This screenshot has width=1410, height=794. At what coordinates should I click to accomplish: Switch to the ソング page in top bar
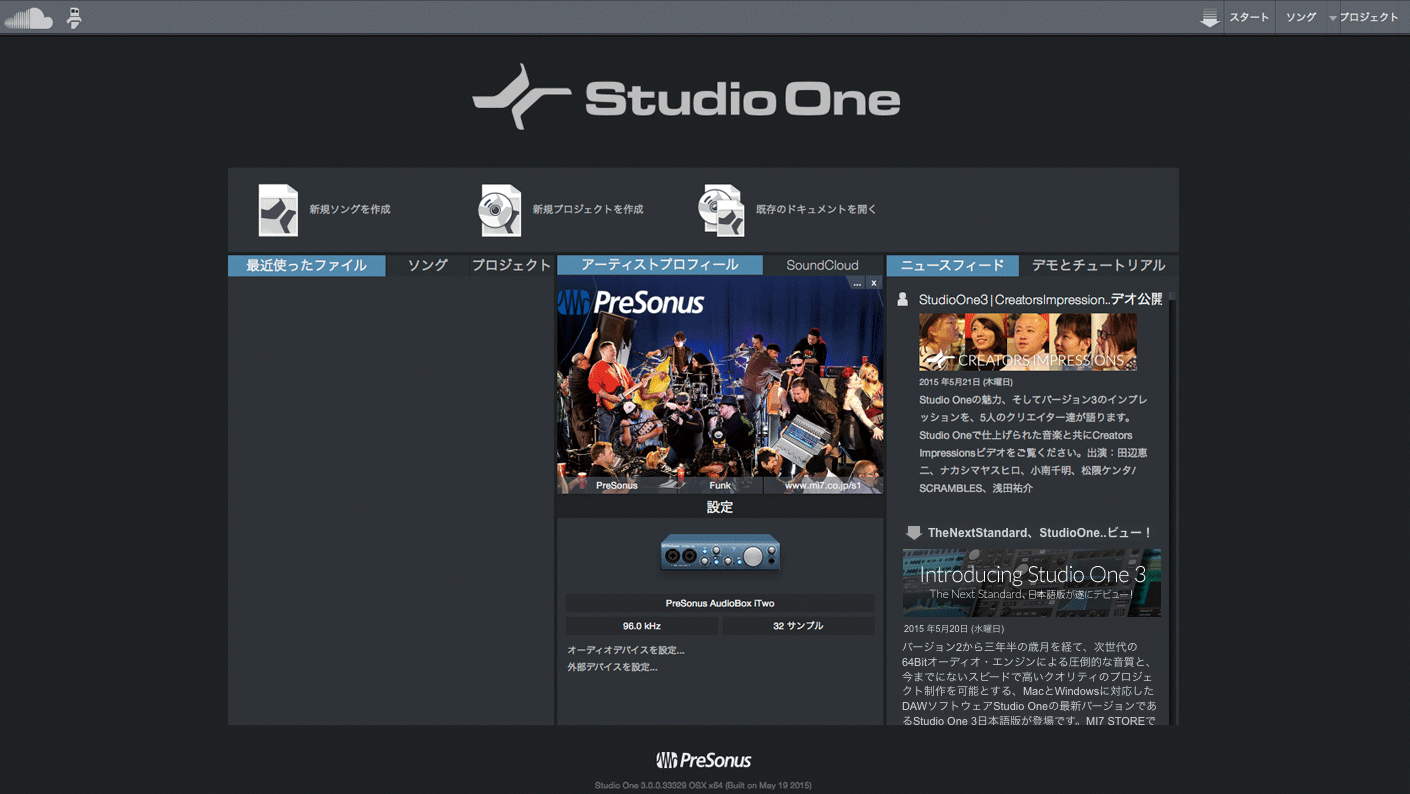point(1301,17)
